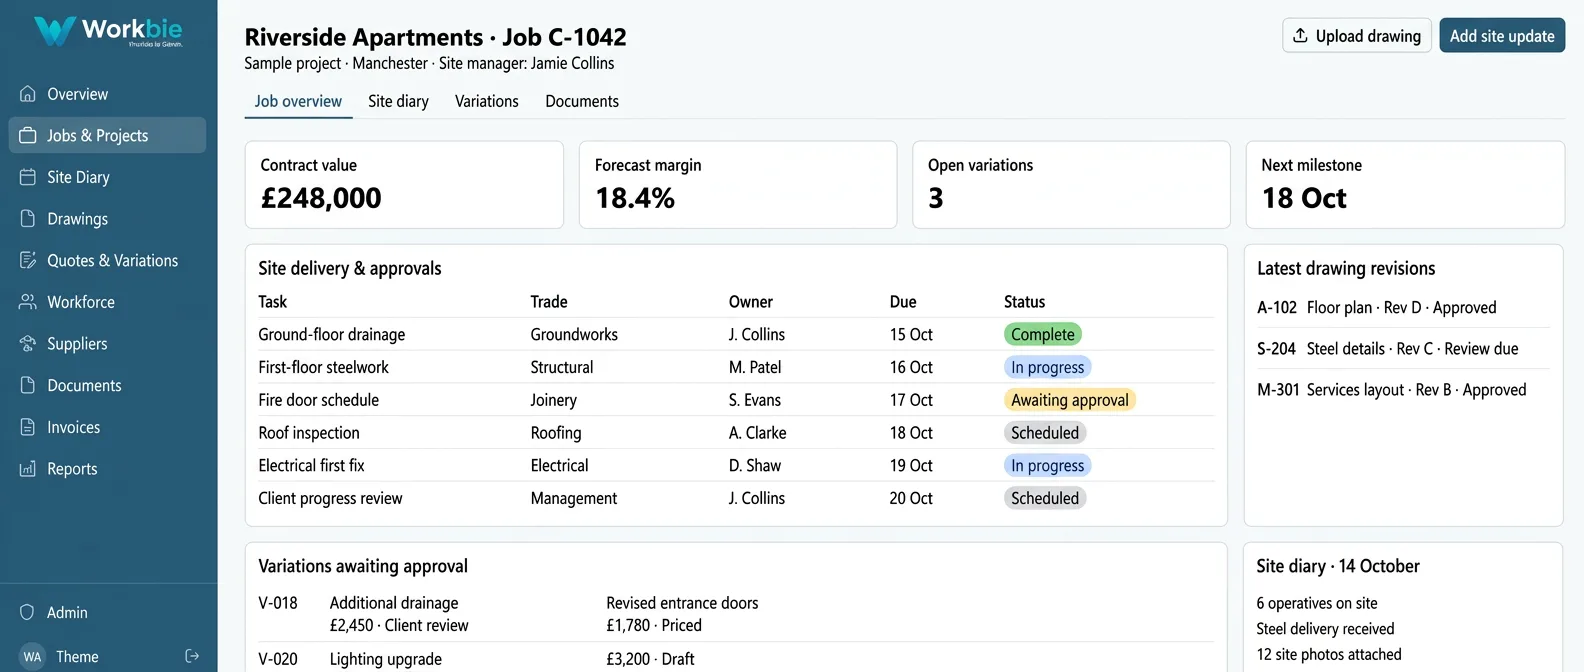Select the Electrical first fix task
The image size is (1584, 672).
click(x=311, y=466)
